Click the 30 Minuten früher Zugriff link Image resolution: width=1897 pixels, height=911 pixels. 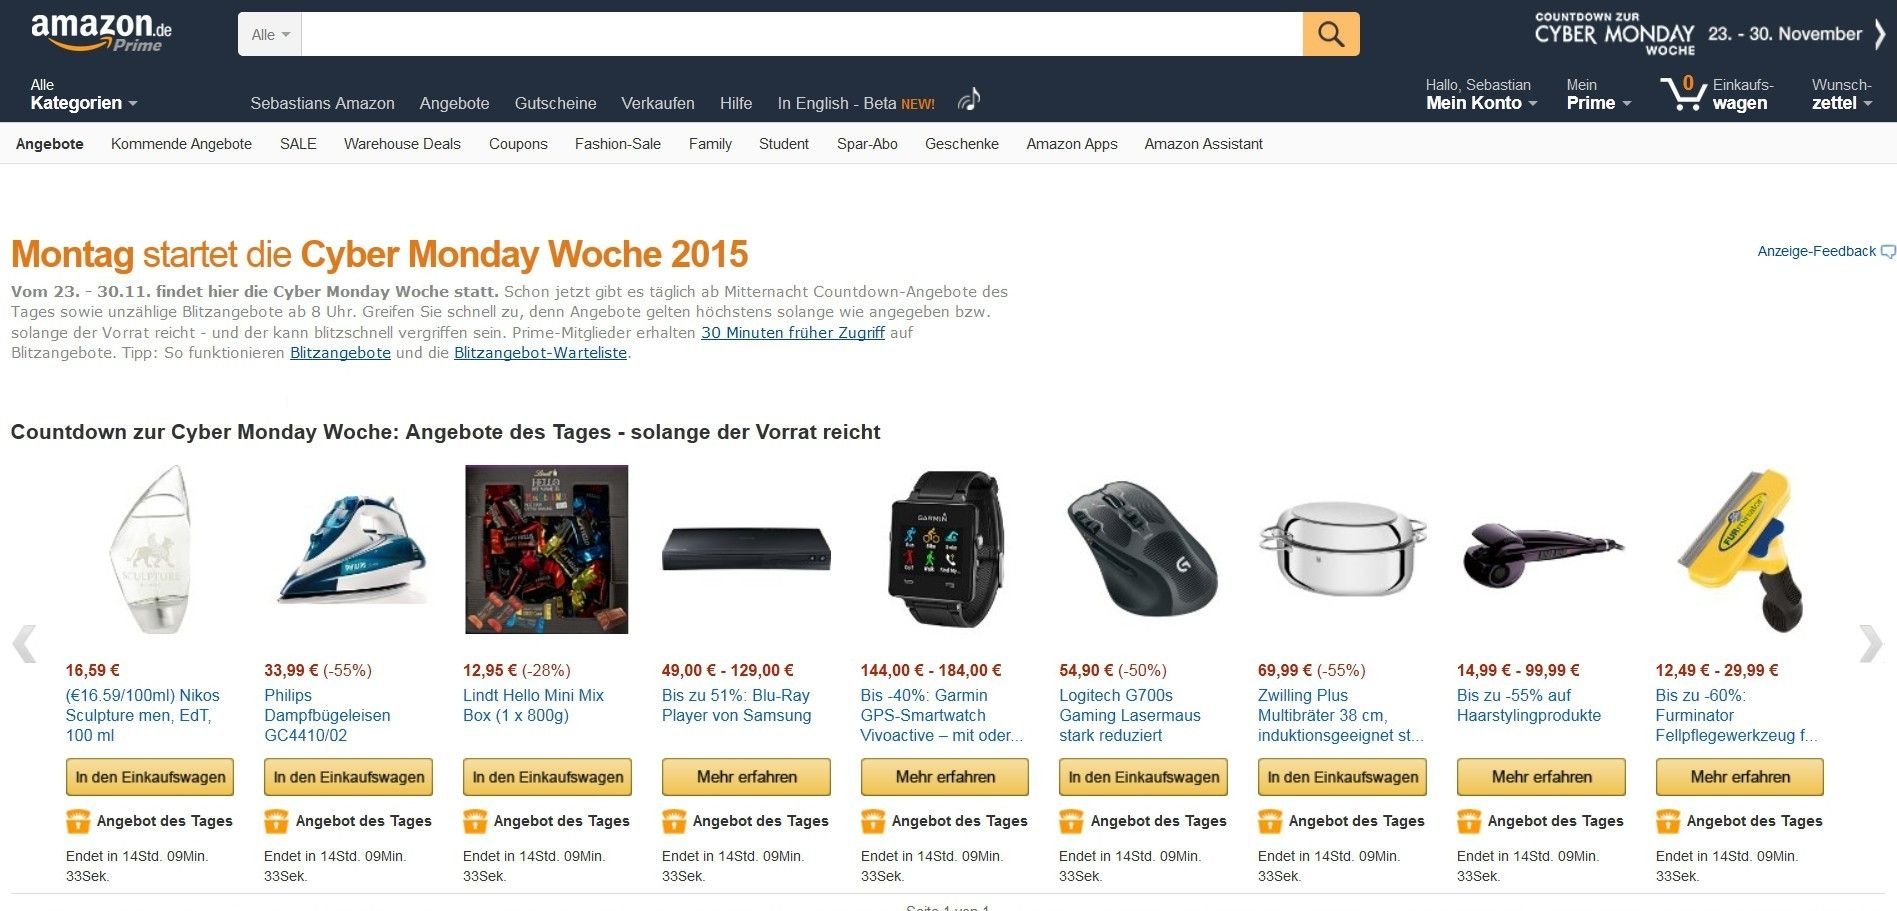793,333
